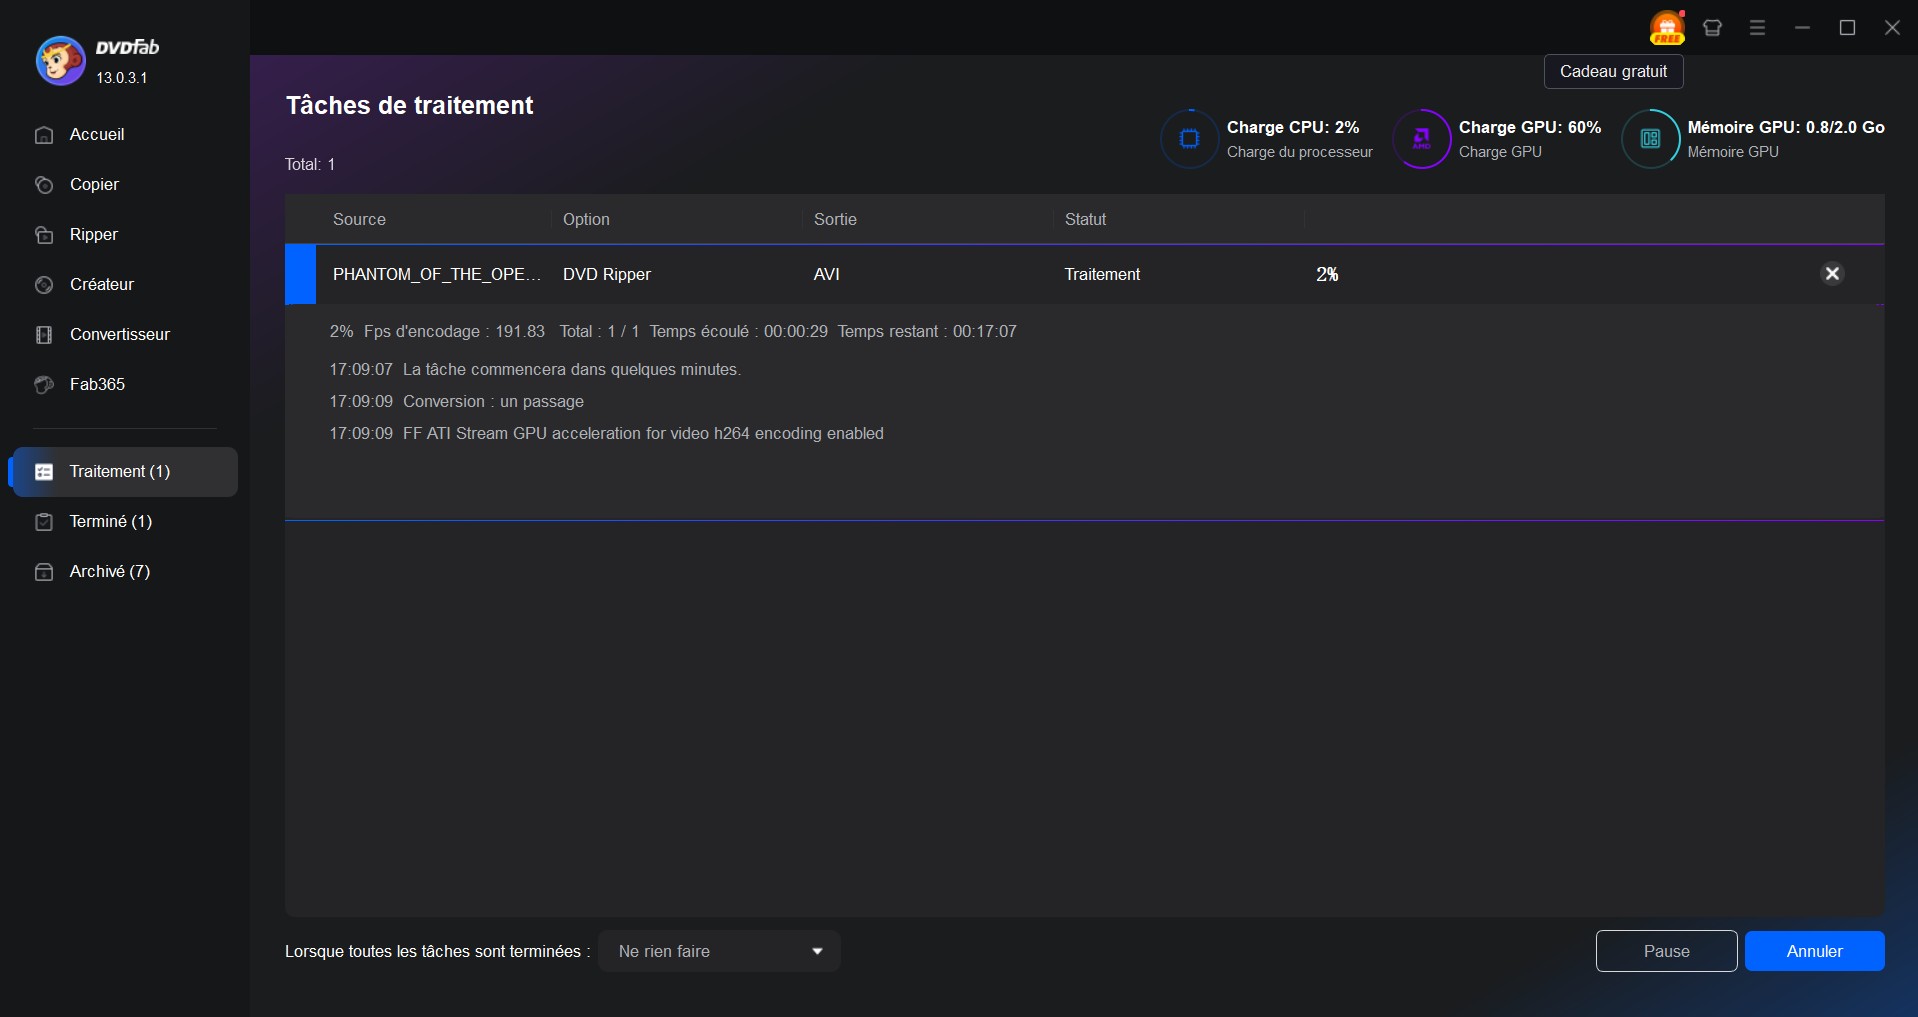Click the version number 13.0.3.1

pyautogui.click(x=122, y=77)
